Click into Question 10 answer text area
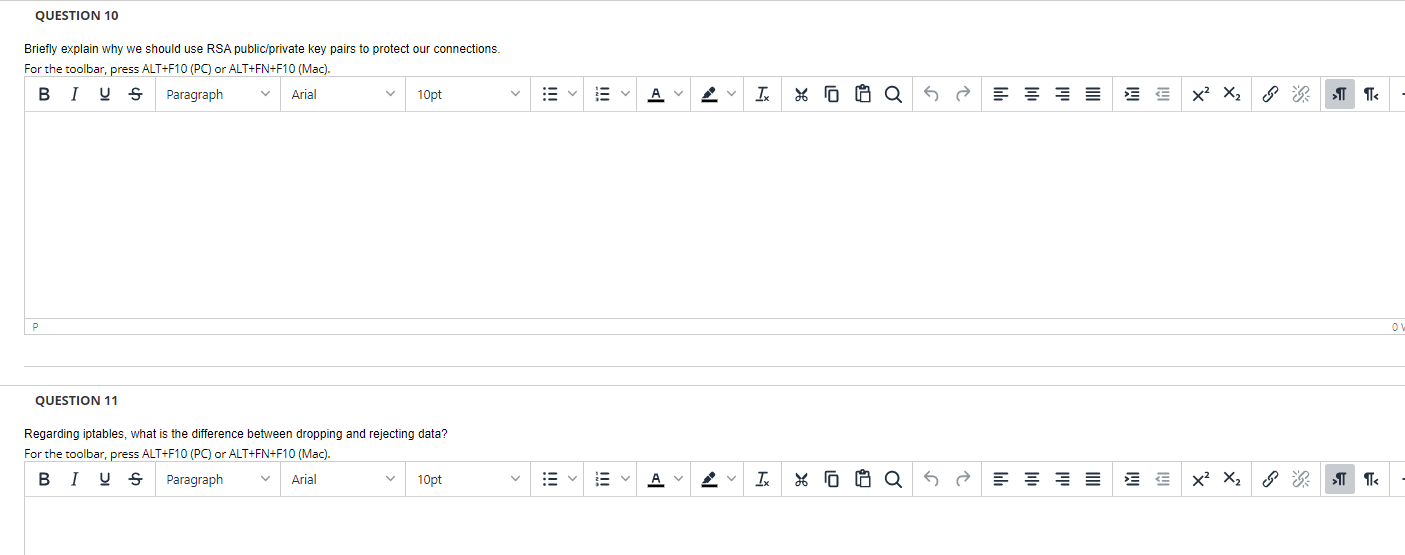Viewport: 1405px width, 555px height. click(714, 215)
